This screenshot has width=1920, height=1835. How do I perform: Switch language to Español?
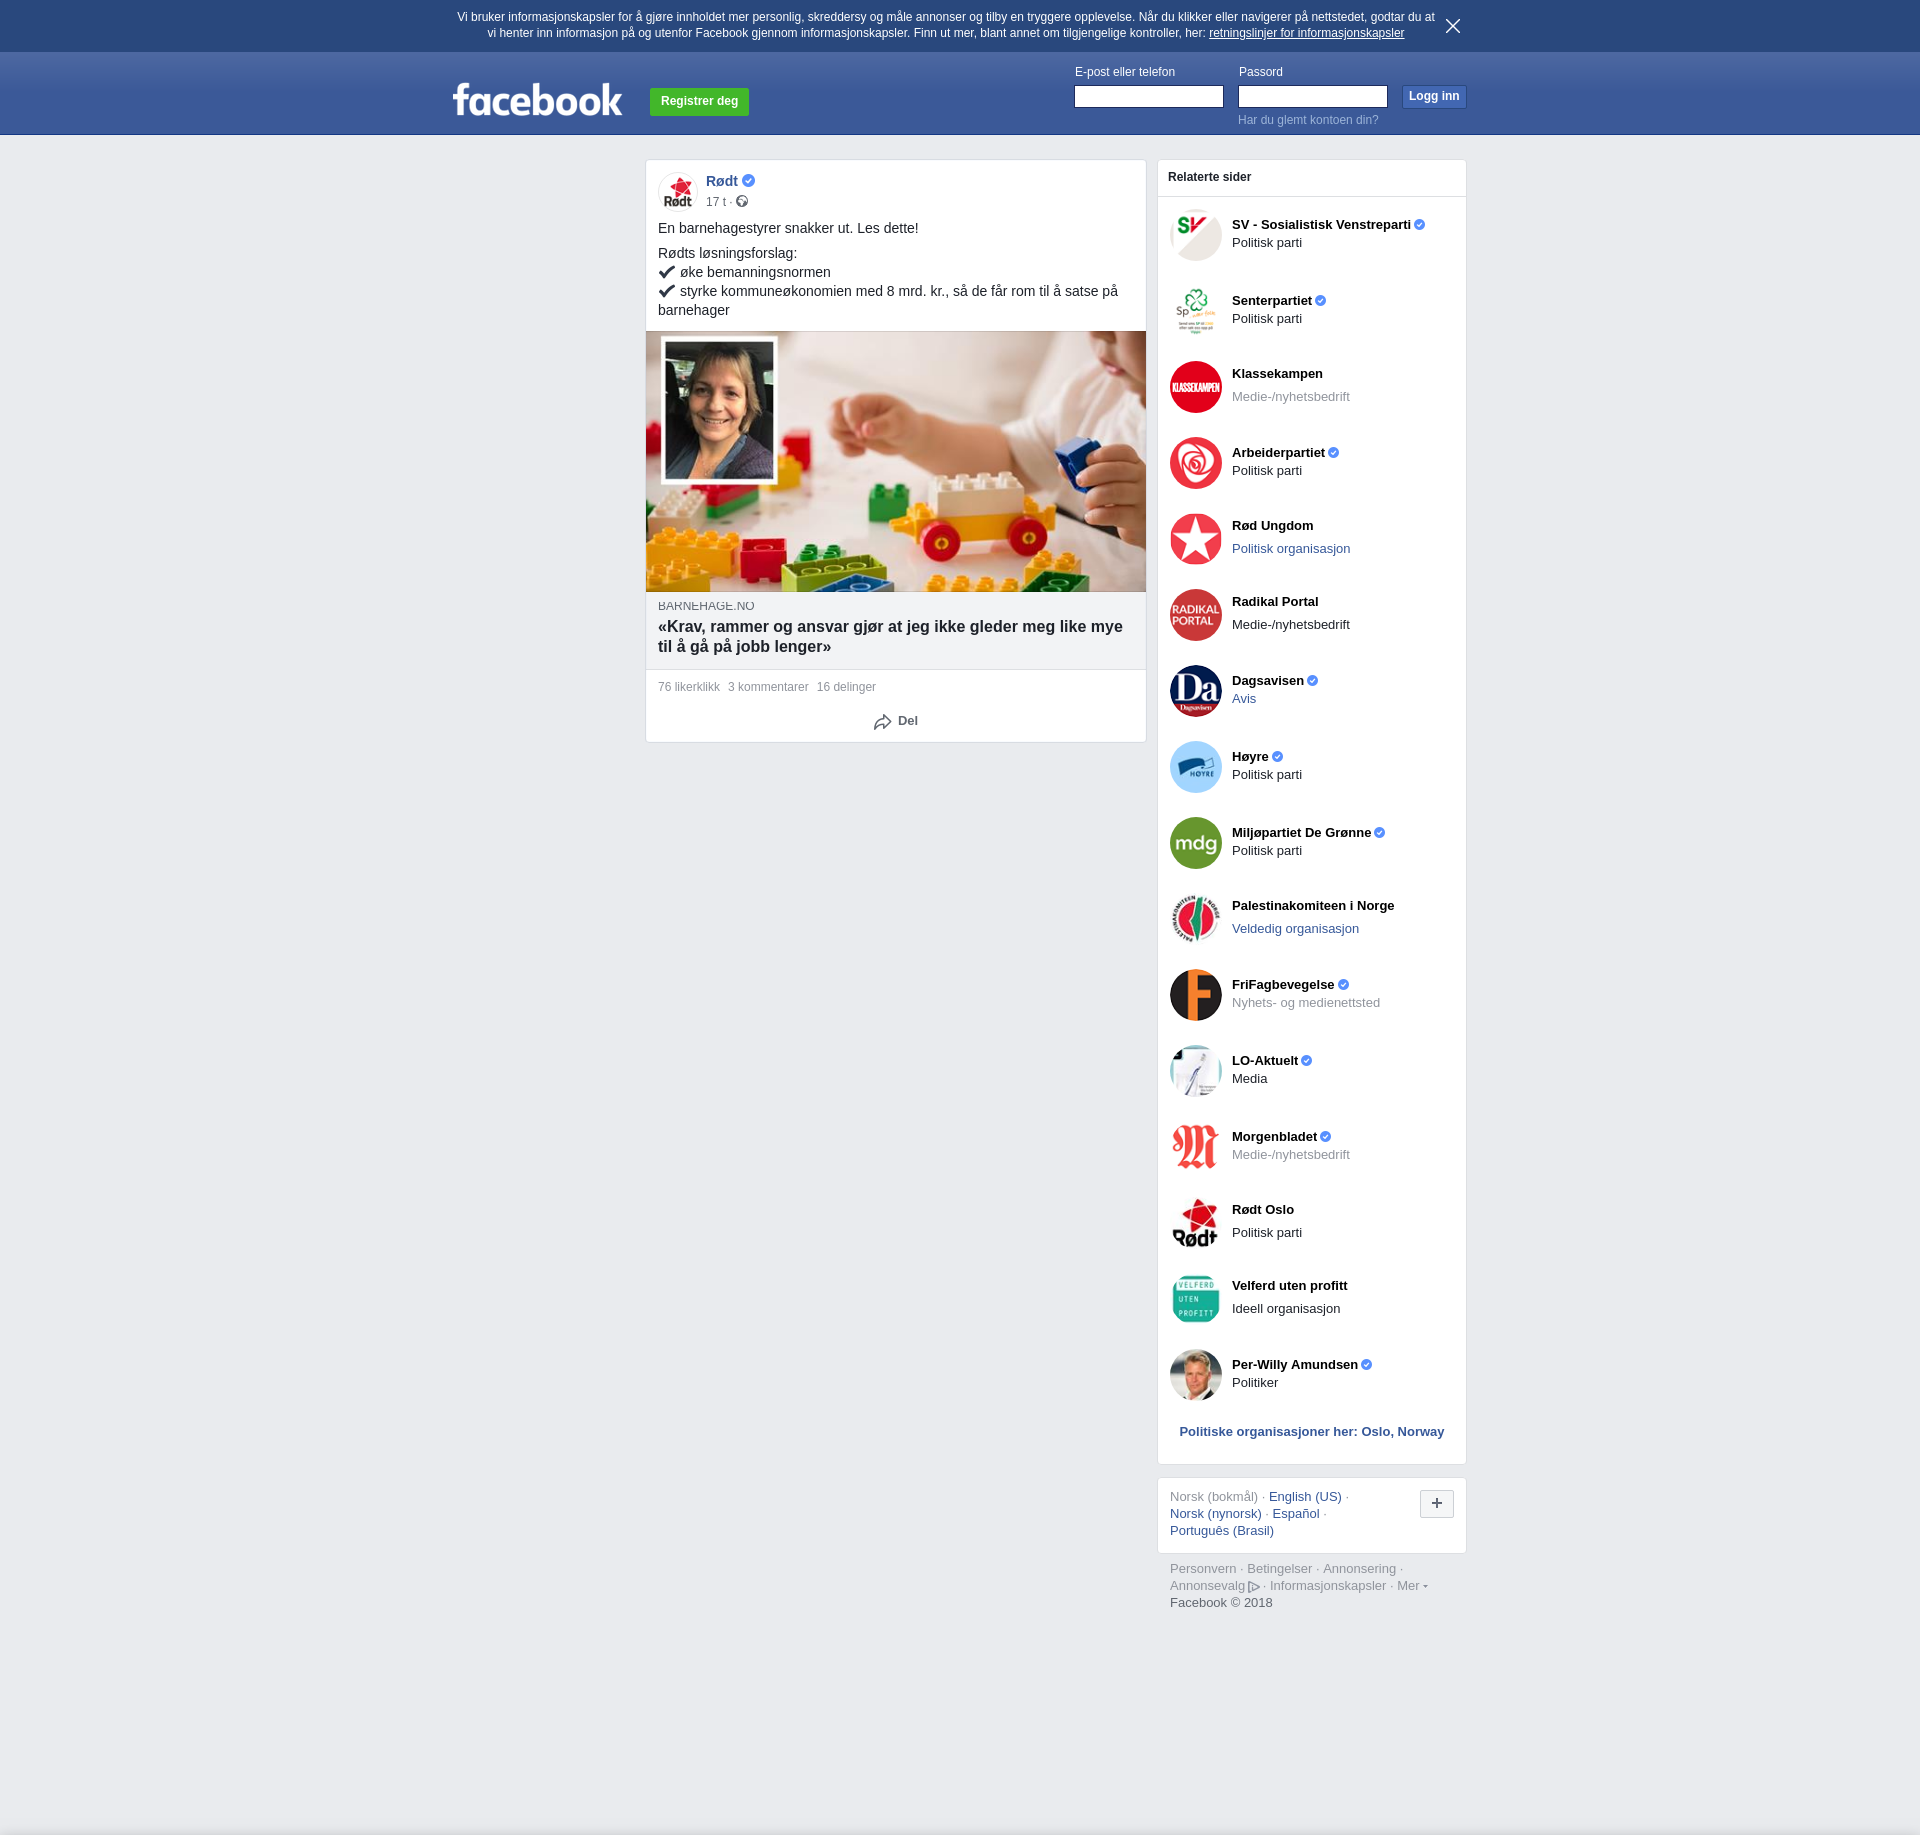[1296, 1514]
